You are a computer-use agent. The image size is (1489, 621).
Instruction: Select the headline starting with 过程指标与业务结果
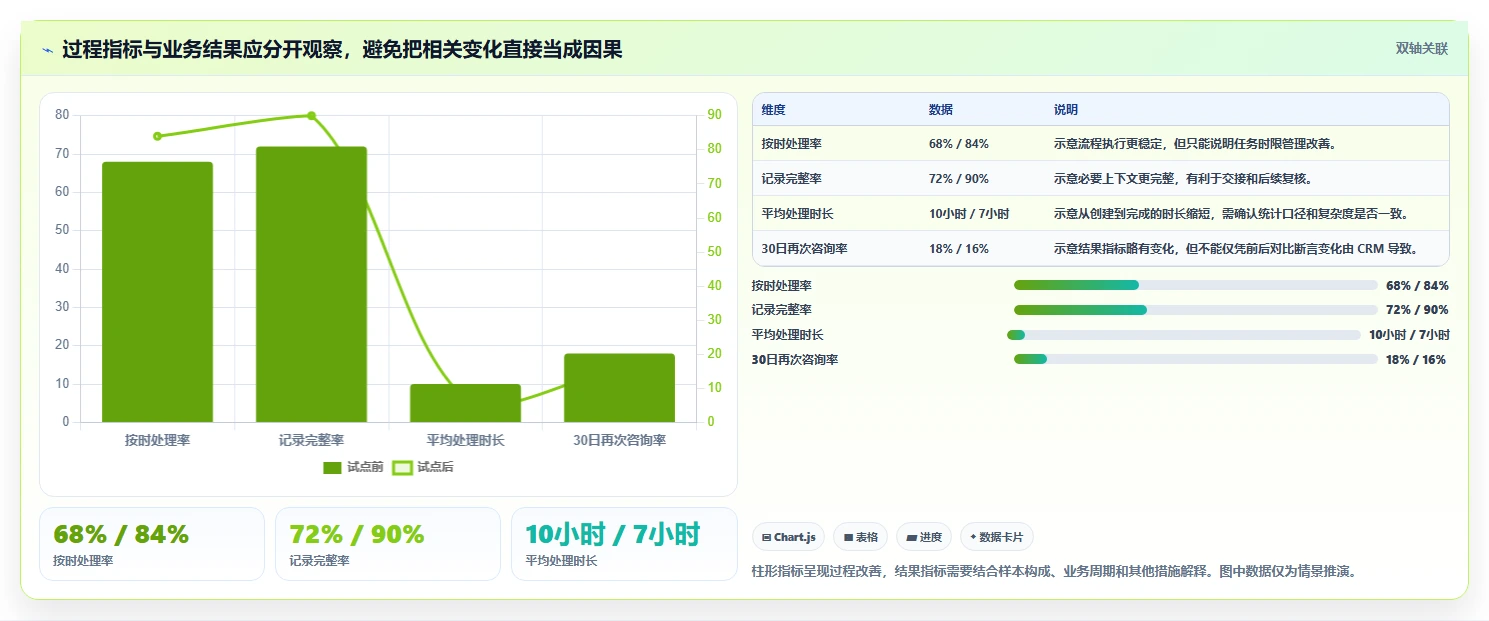click(342, 49)
